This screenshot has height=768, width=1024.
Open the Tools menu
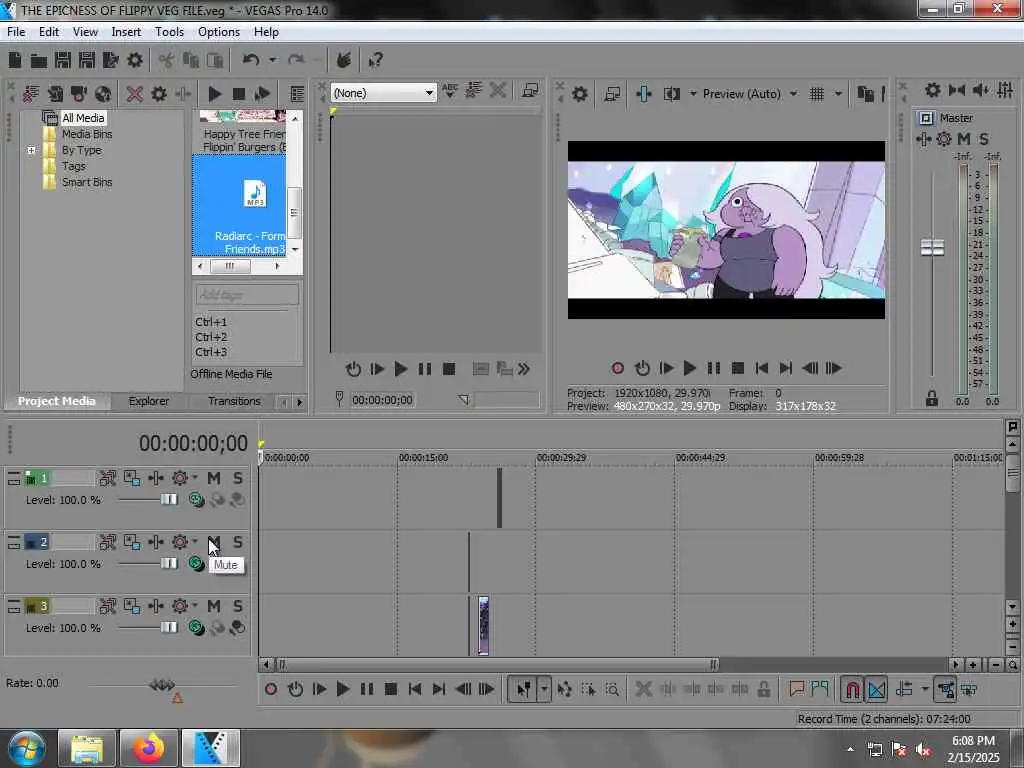[x=169, y=32]
